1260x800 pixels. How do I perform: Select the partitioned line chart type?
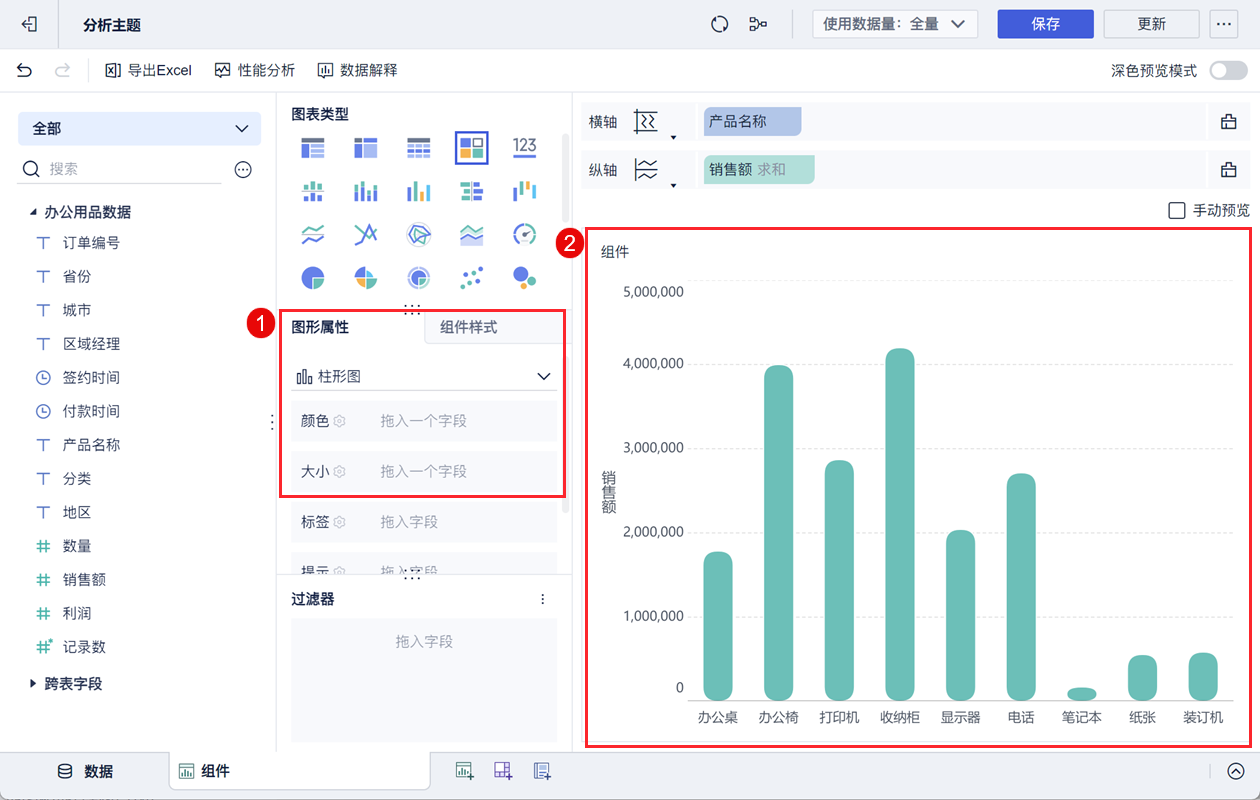[313, 235]
